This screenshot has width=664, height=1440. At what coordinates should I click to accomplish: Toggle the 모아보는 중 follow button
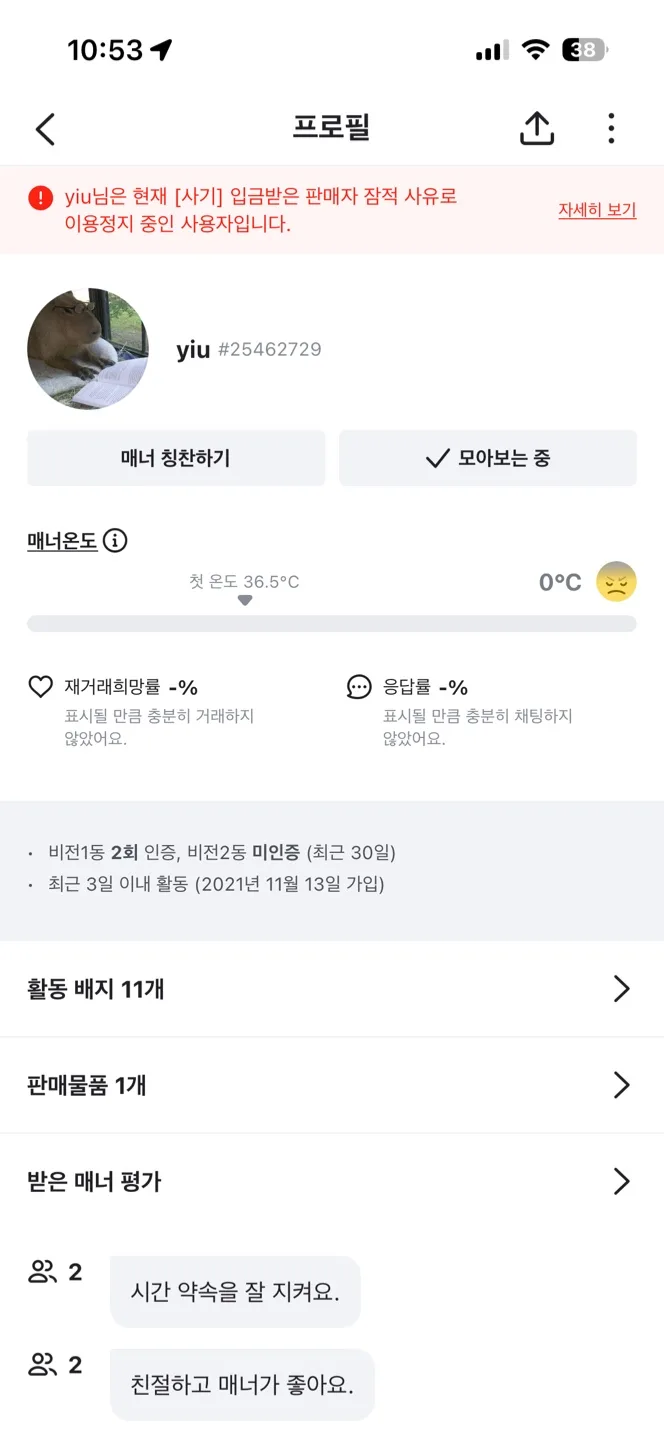pos(488,459)
